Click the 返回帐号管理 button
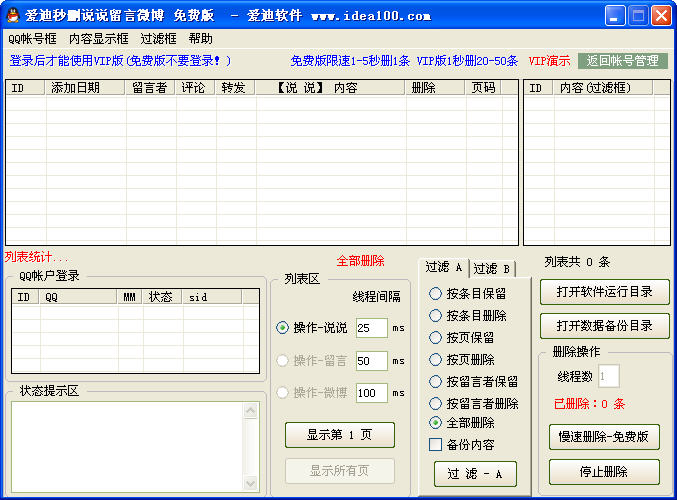This screenshot has height=500, width=677. click(x=622, y=61)
